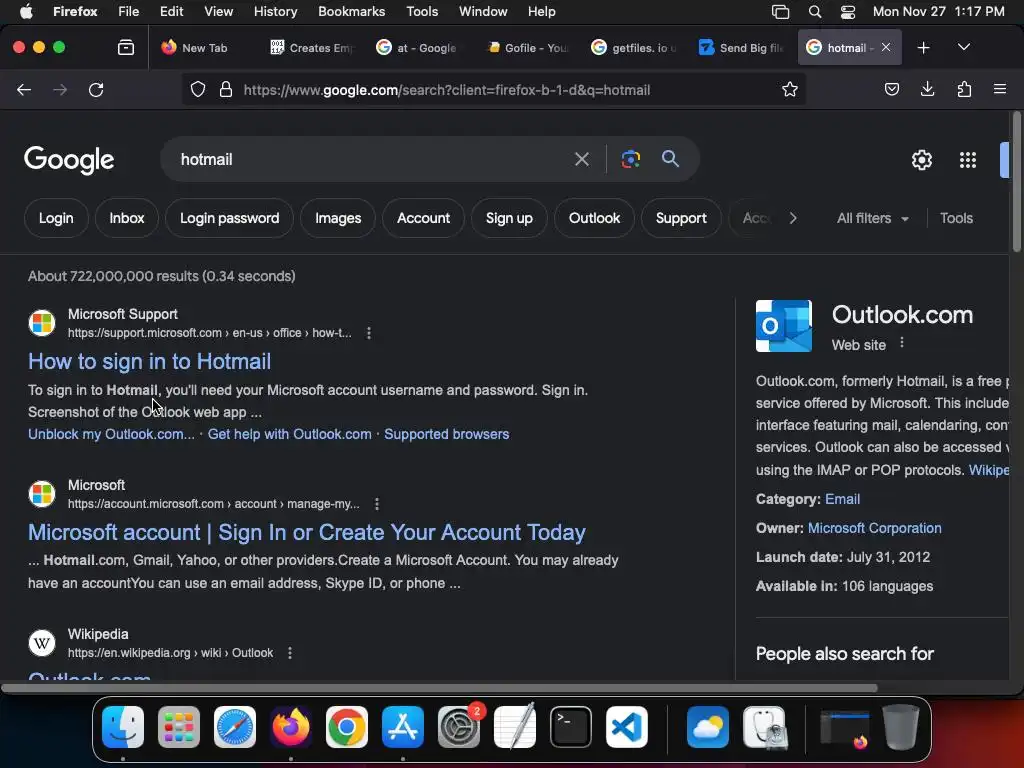This screenshot has width=1024, height=768.
Task: Open Supported browsers sublink
Action: [x=446, y=434]
